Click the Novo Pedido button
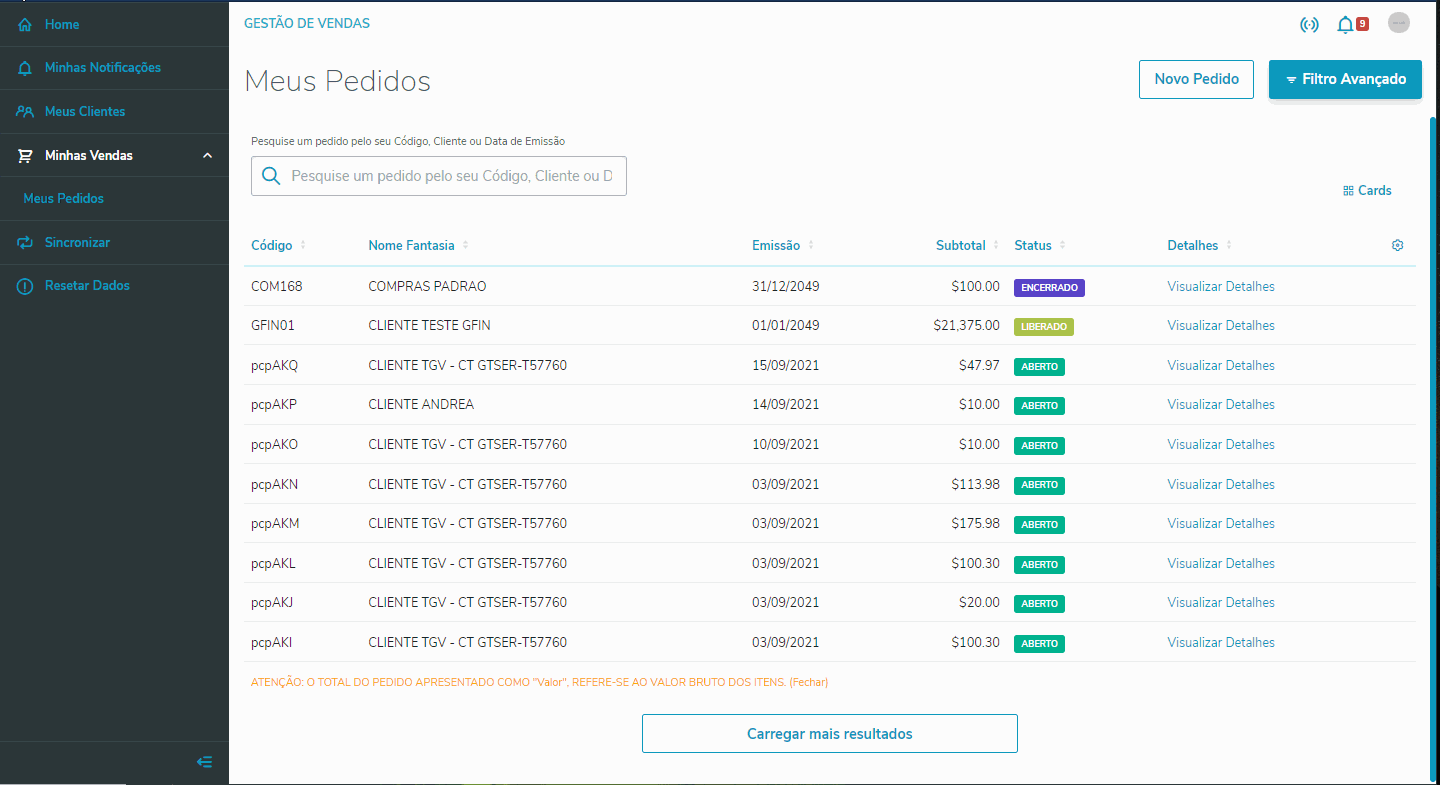This screenshot has width=1440, height=785. point(1196,79)
